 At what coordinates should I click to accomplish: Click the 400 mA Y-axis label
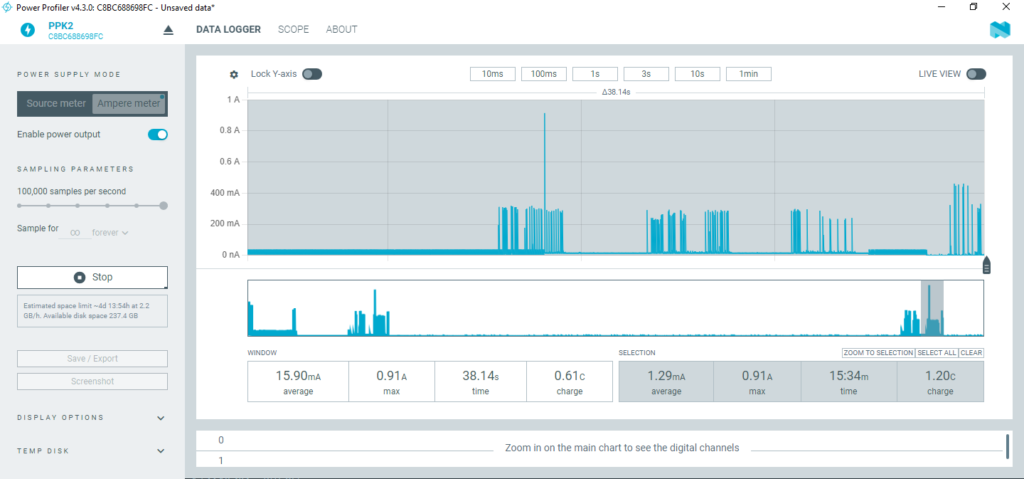coord(227,193)
